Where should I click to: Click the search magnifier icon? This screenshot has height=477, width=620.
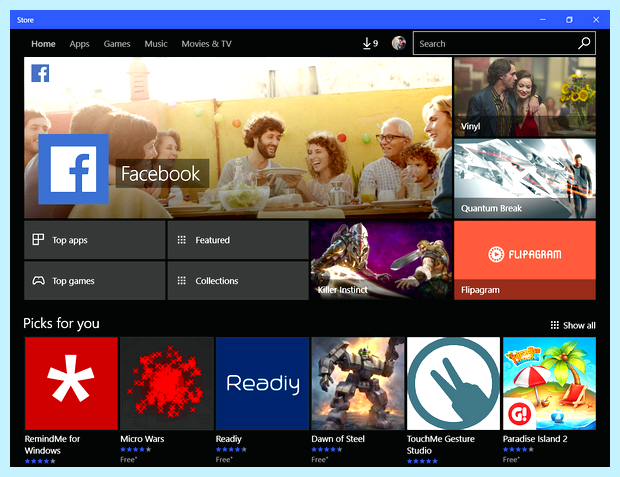[584, 43]
